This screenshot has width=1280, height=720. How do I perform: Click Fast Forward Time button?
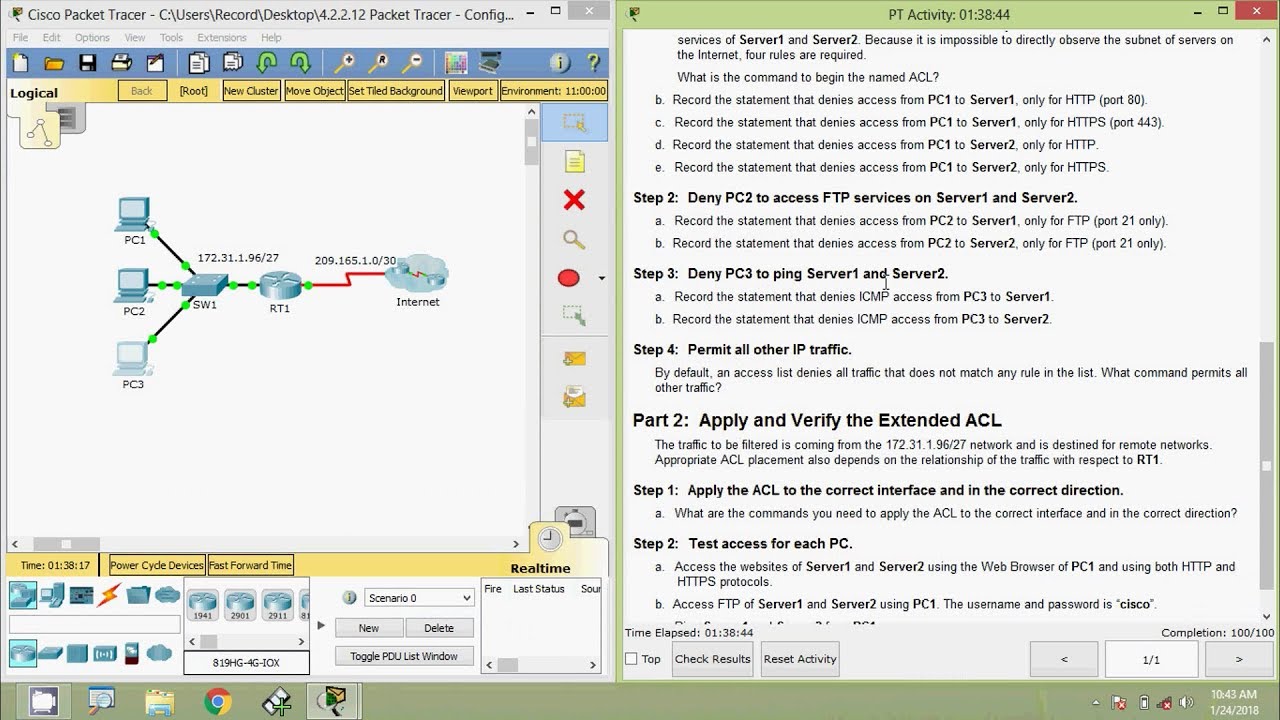pos(250,565)
